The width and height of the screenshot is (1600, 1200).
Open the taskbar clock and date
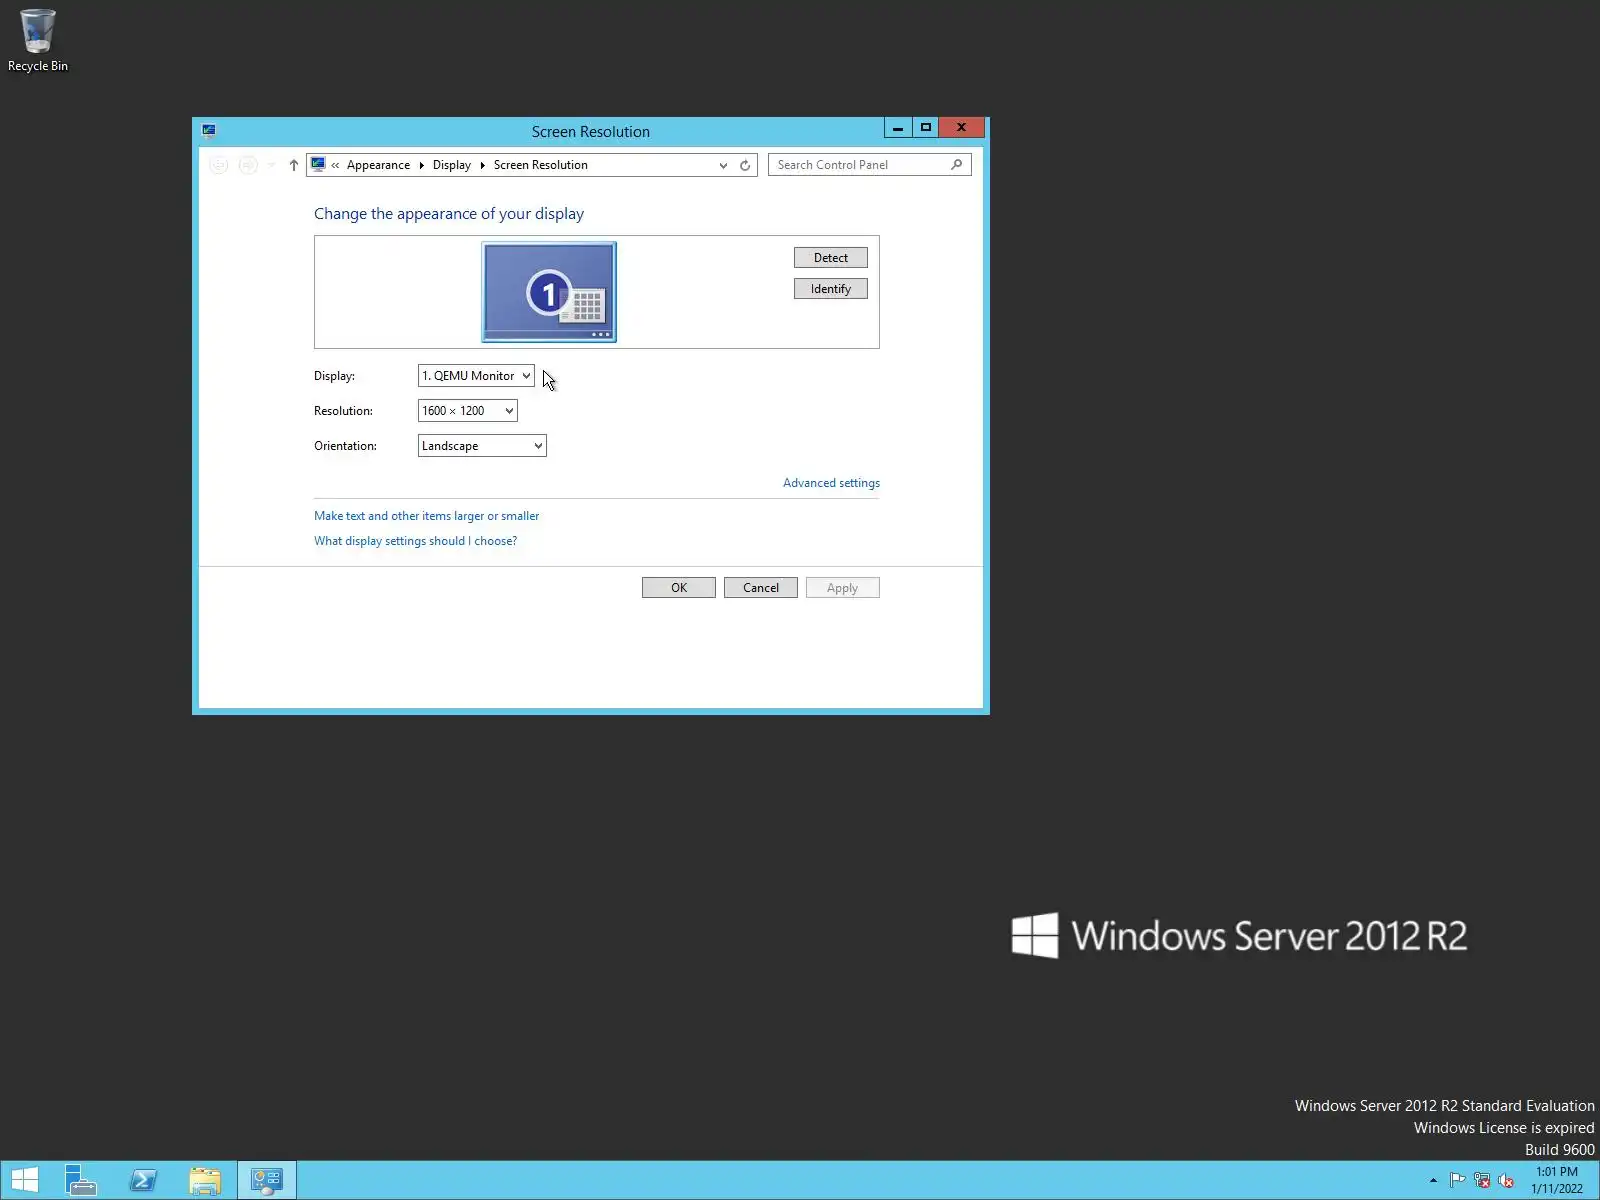[x=1557, y=1180]
